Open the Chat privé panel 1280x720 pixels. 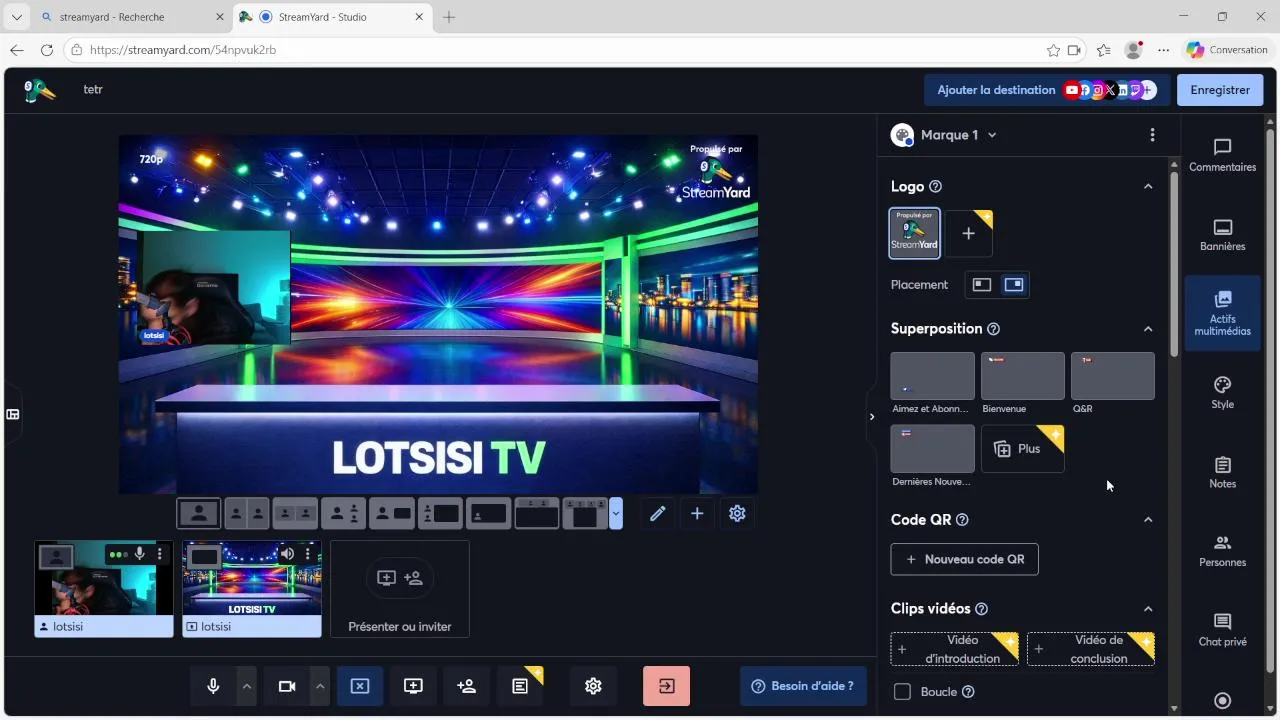[1222, 630]
